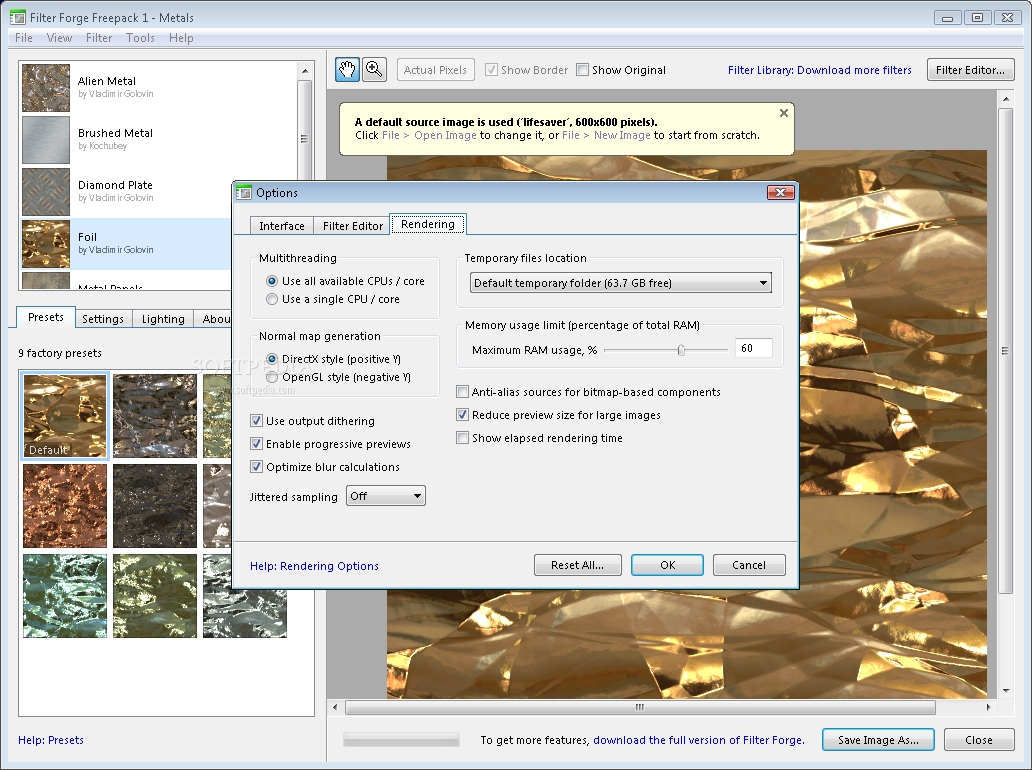Click the Foil filter thumbnail
The height and width of the screenshot is (770, 1032).
46,244
